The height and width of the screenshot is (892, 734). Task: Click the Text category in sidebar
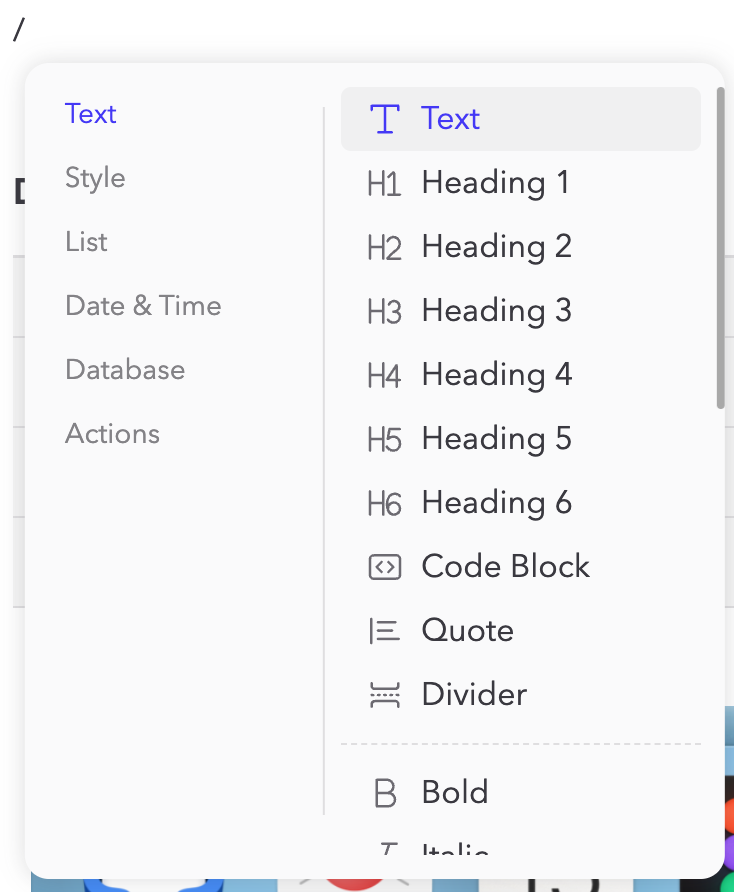(91, 114)
